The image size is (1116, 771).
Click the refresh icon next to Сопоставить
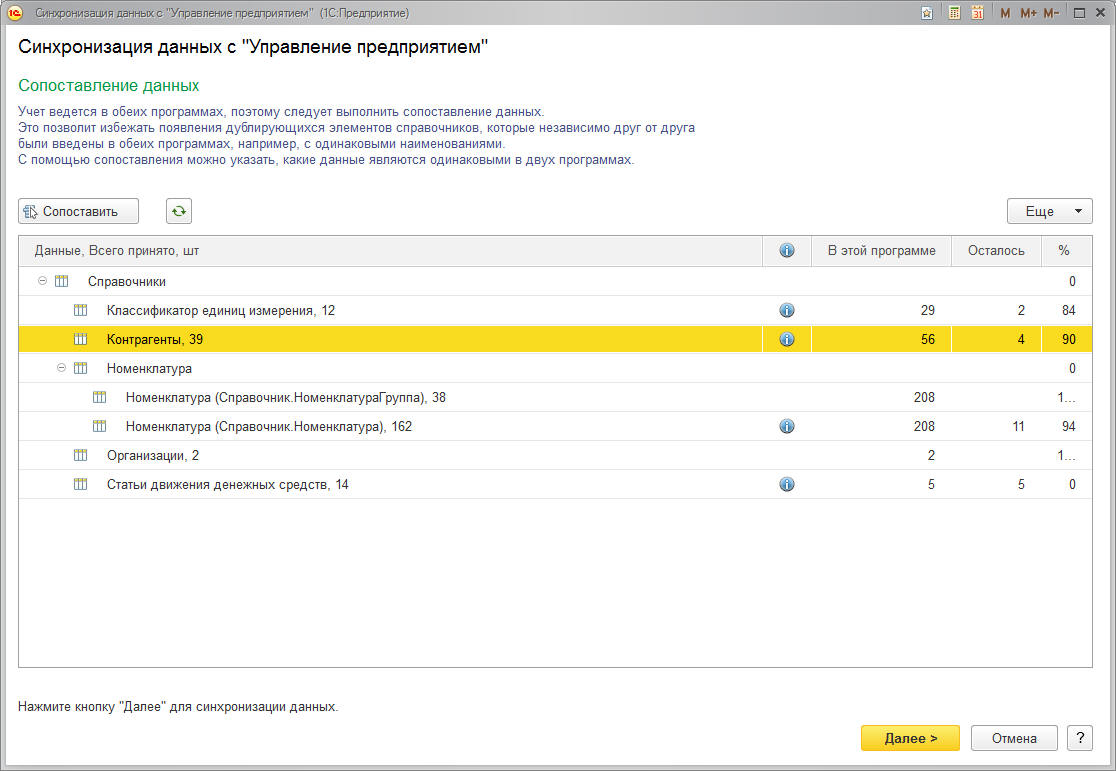(x=178, y=211)
